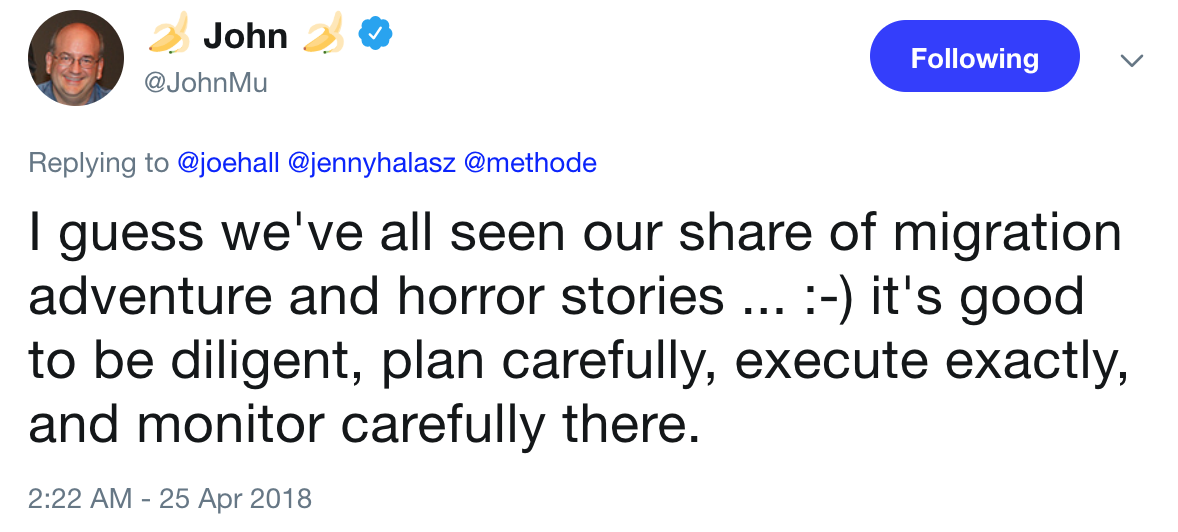The image size is (1178, 532).
Task: Click the last line monitor carefully there
Action: 419,427
